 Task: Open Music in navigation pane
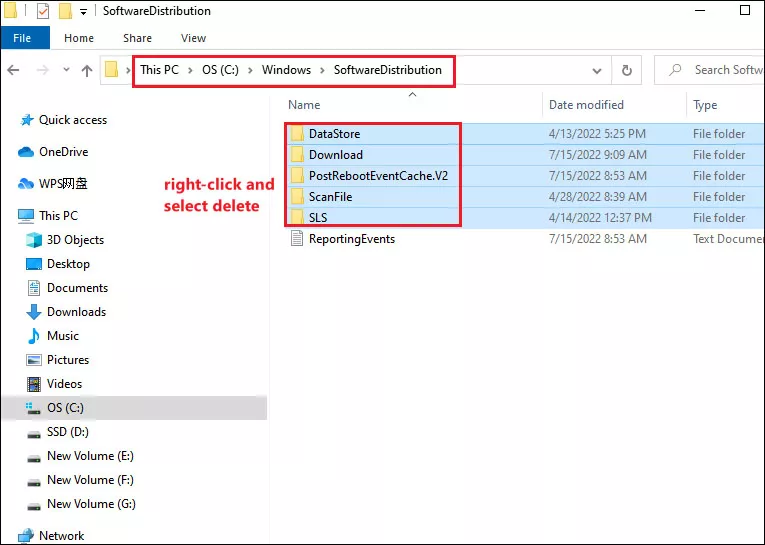point(62,336)
